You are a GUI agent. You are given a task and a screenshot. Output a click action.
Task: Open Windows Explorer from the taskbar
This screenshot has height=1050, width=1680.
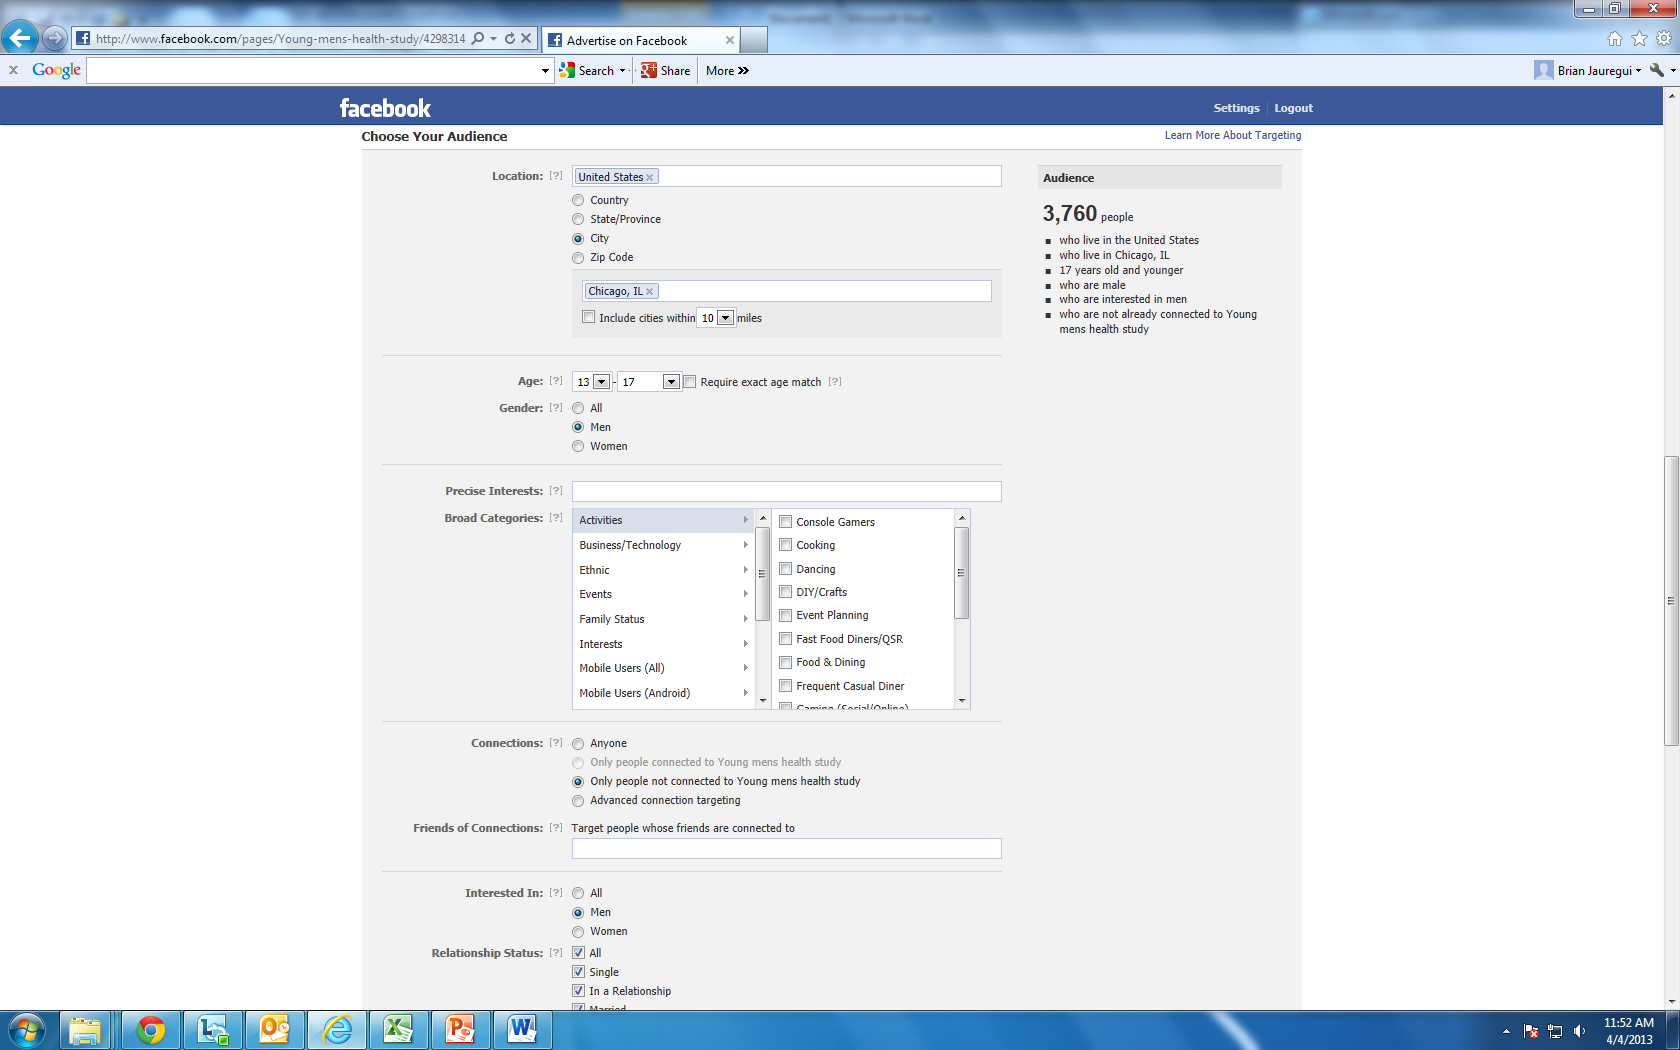[x=85, y=1030]
